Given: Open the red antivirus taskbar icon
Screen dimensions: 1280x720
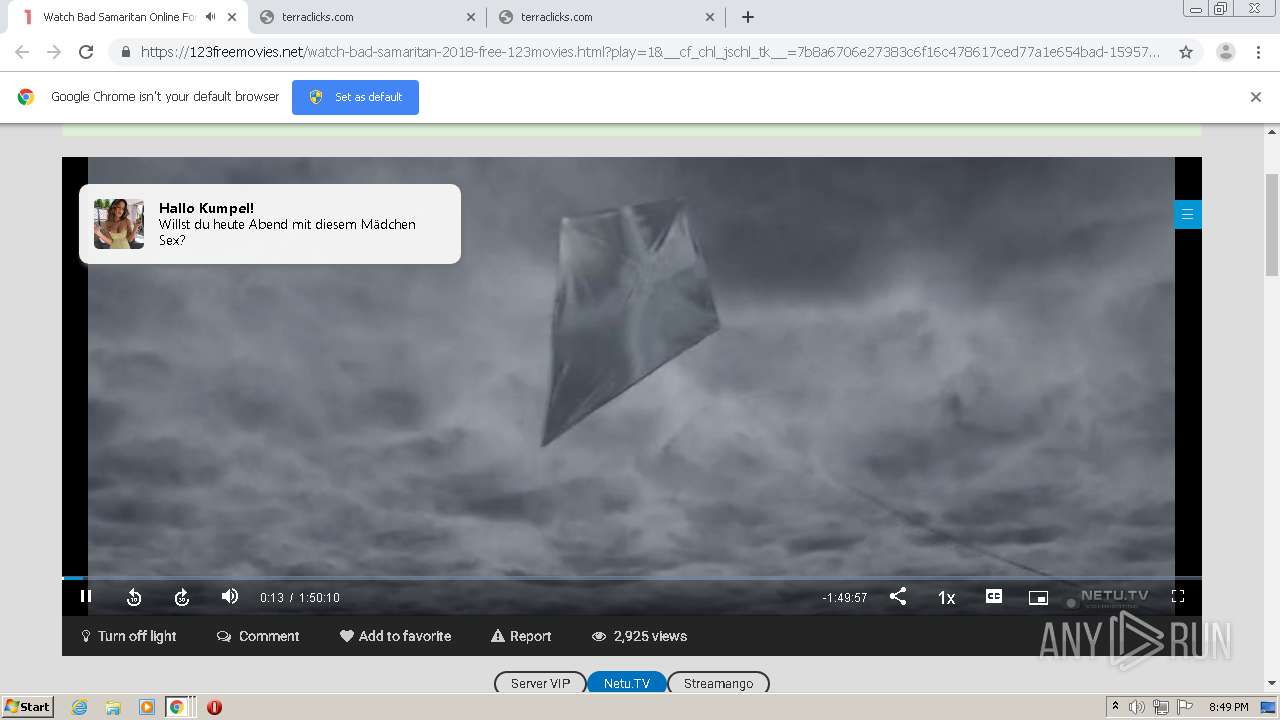Looking at the screenshot, I should (214, 707).
